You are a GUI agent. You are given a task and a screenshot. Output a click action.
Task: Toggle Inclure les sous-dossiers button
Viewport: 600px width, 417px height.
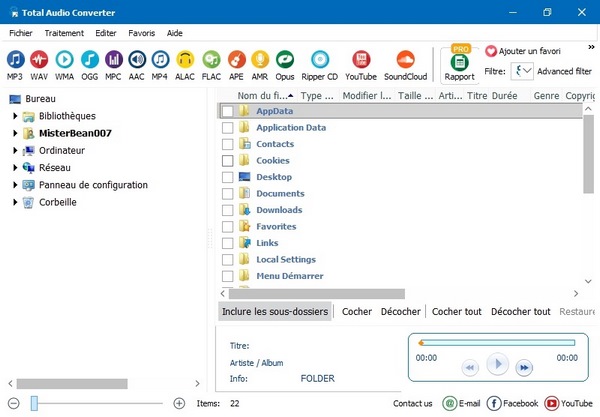coord(275,311)
